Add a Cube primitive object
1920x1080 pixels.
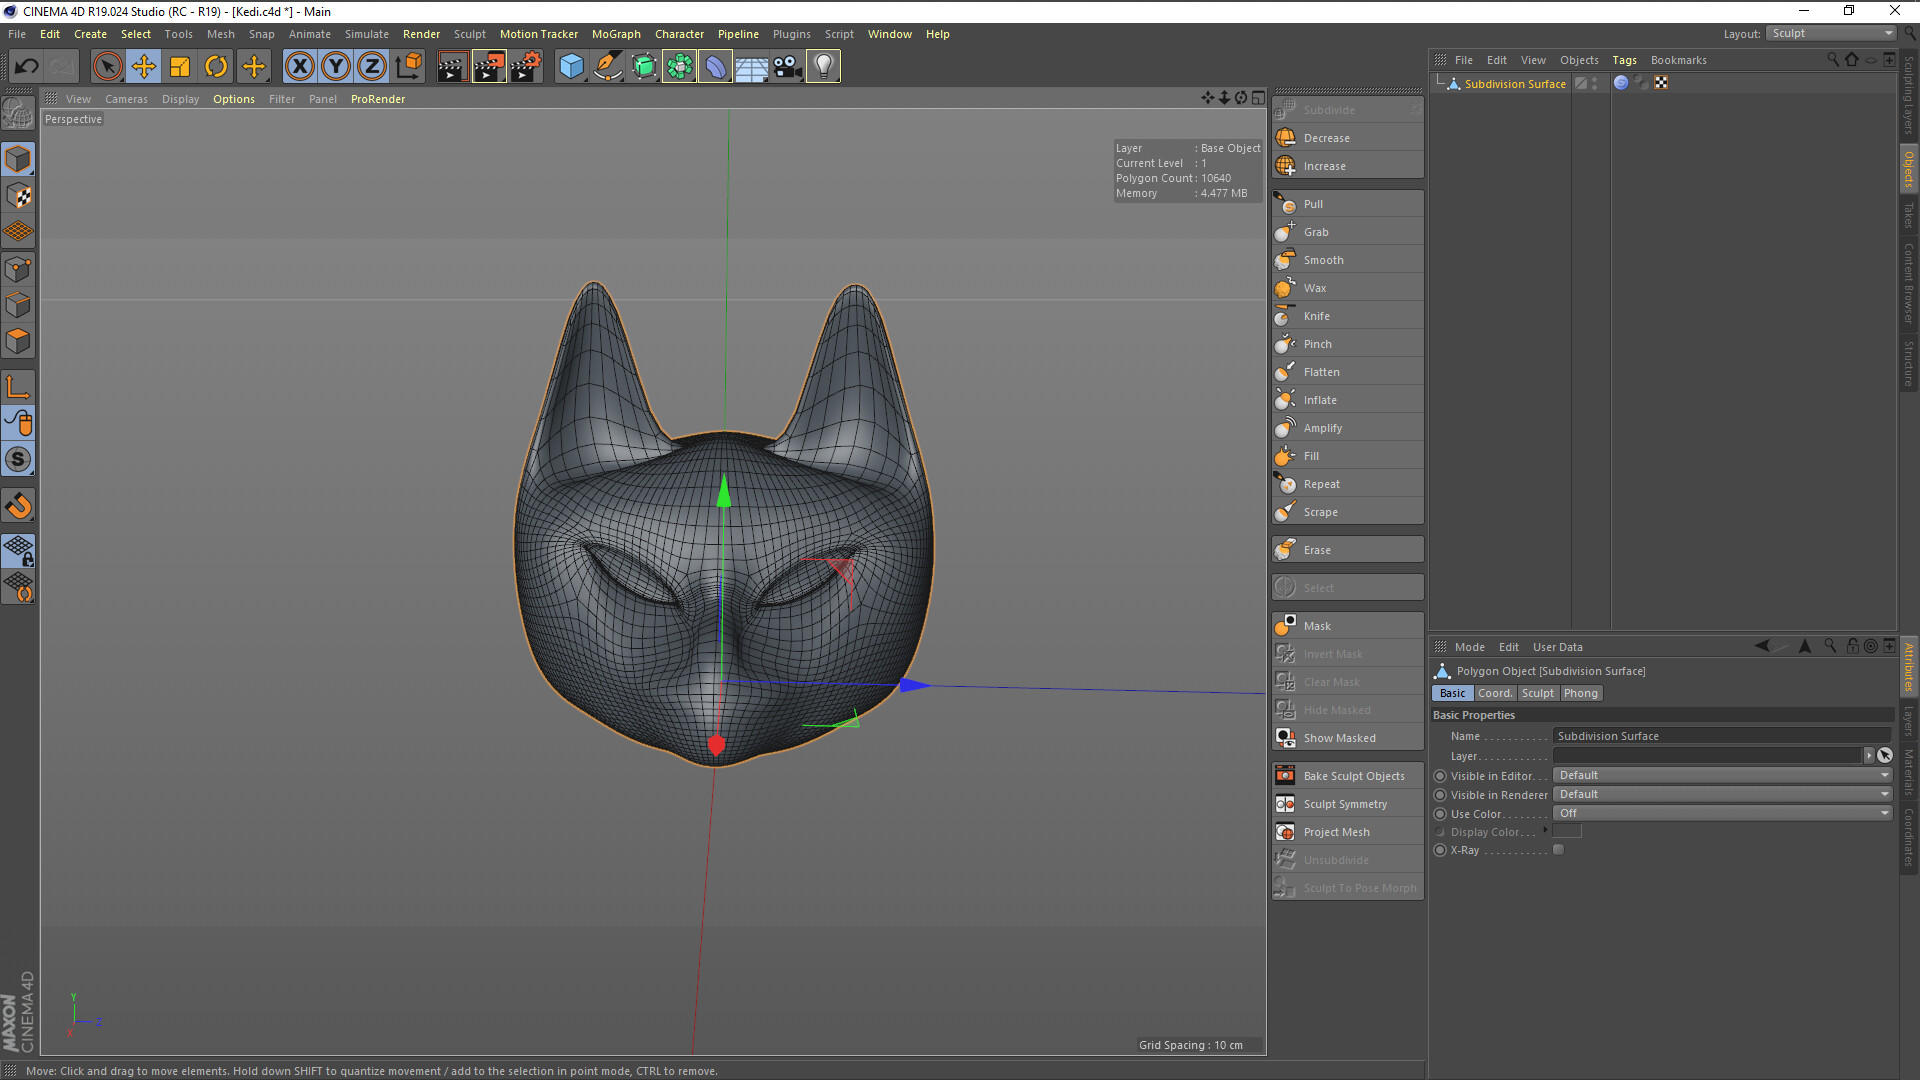(571, 67)
